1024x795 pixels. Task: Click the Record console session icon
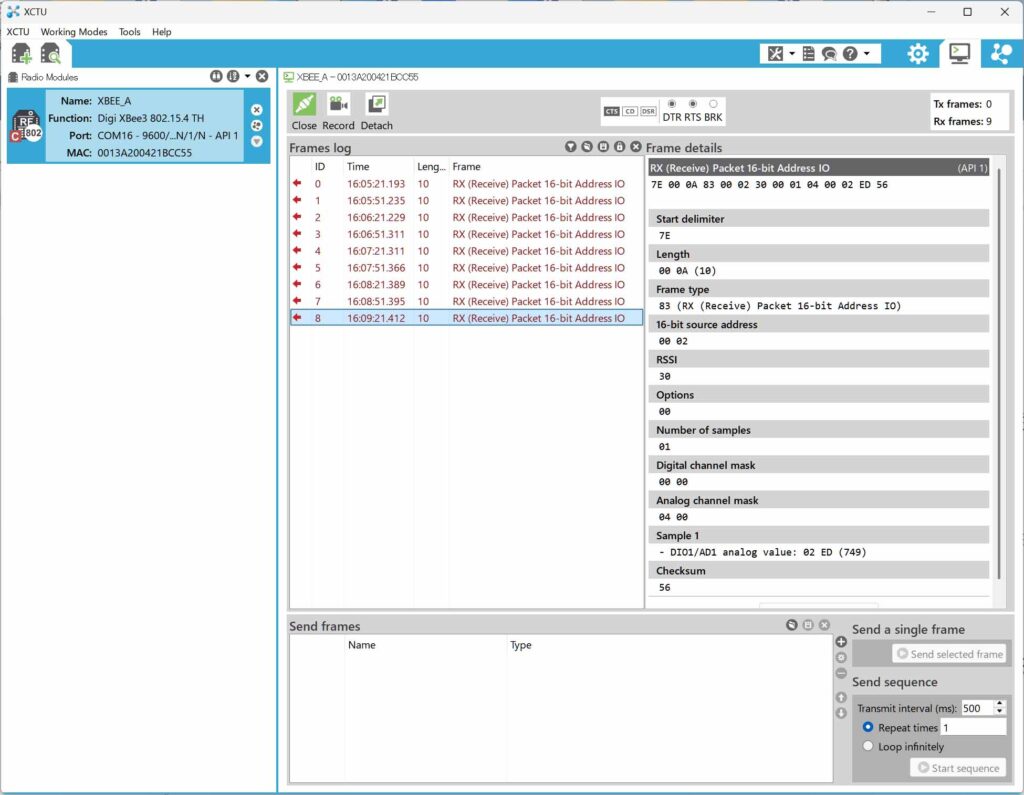[x=338, y=105]
